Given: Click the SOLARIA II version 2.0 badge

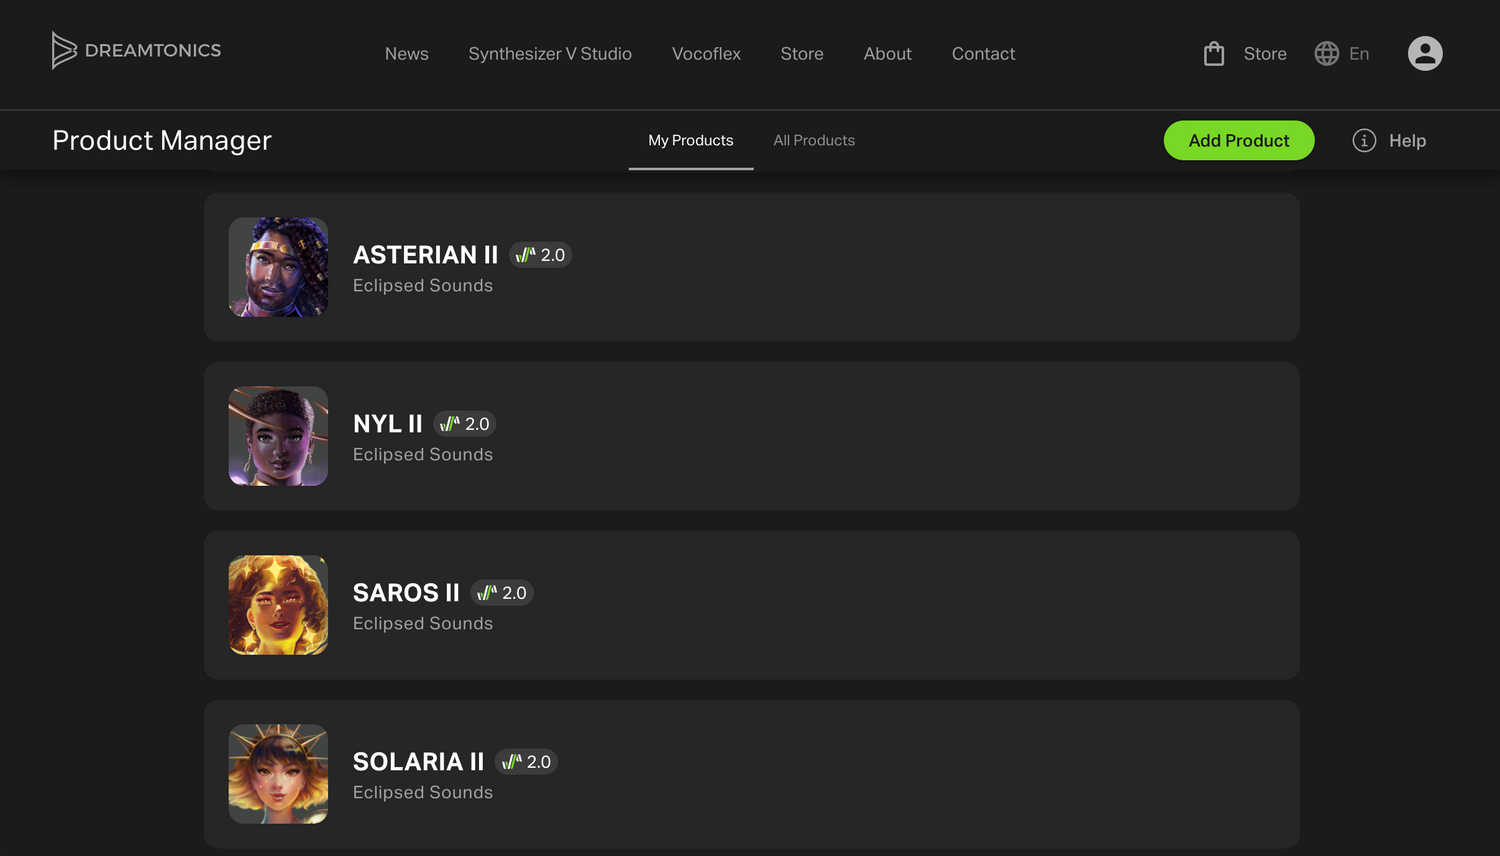Looking at the screenshot, I should point(527,762).
